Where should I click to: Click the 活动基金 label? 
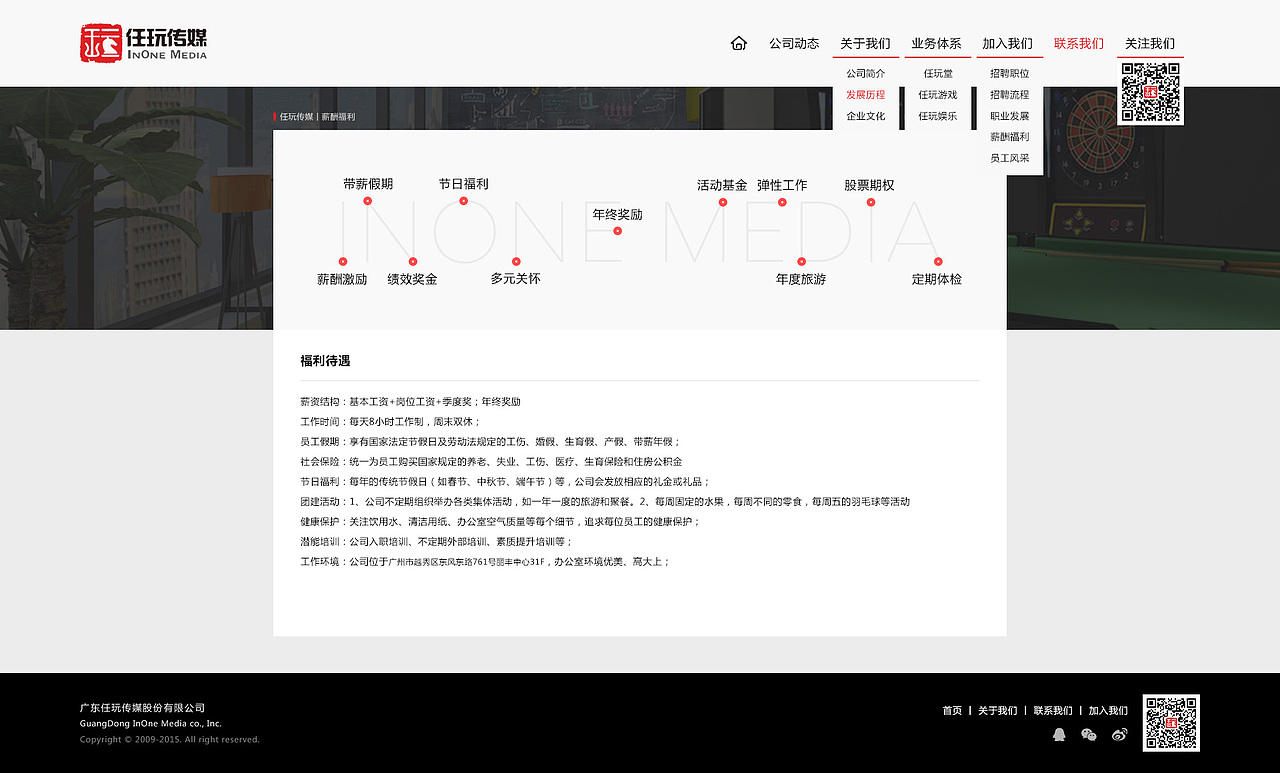click(x=722, y=185)
